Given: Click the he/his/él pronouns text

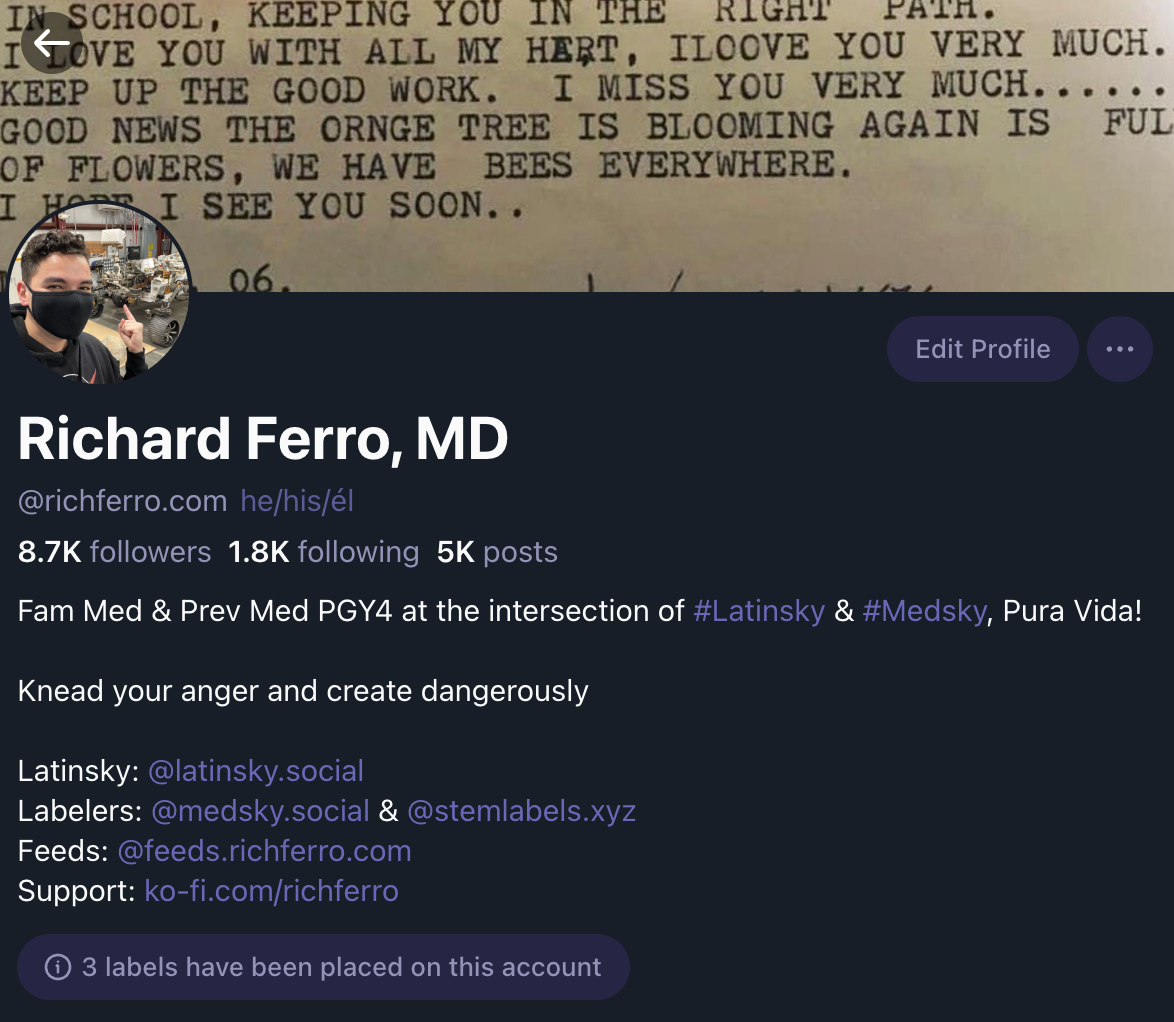Looking at the screenshot, I should click(297, 500).
